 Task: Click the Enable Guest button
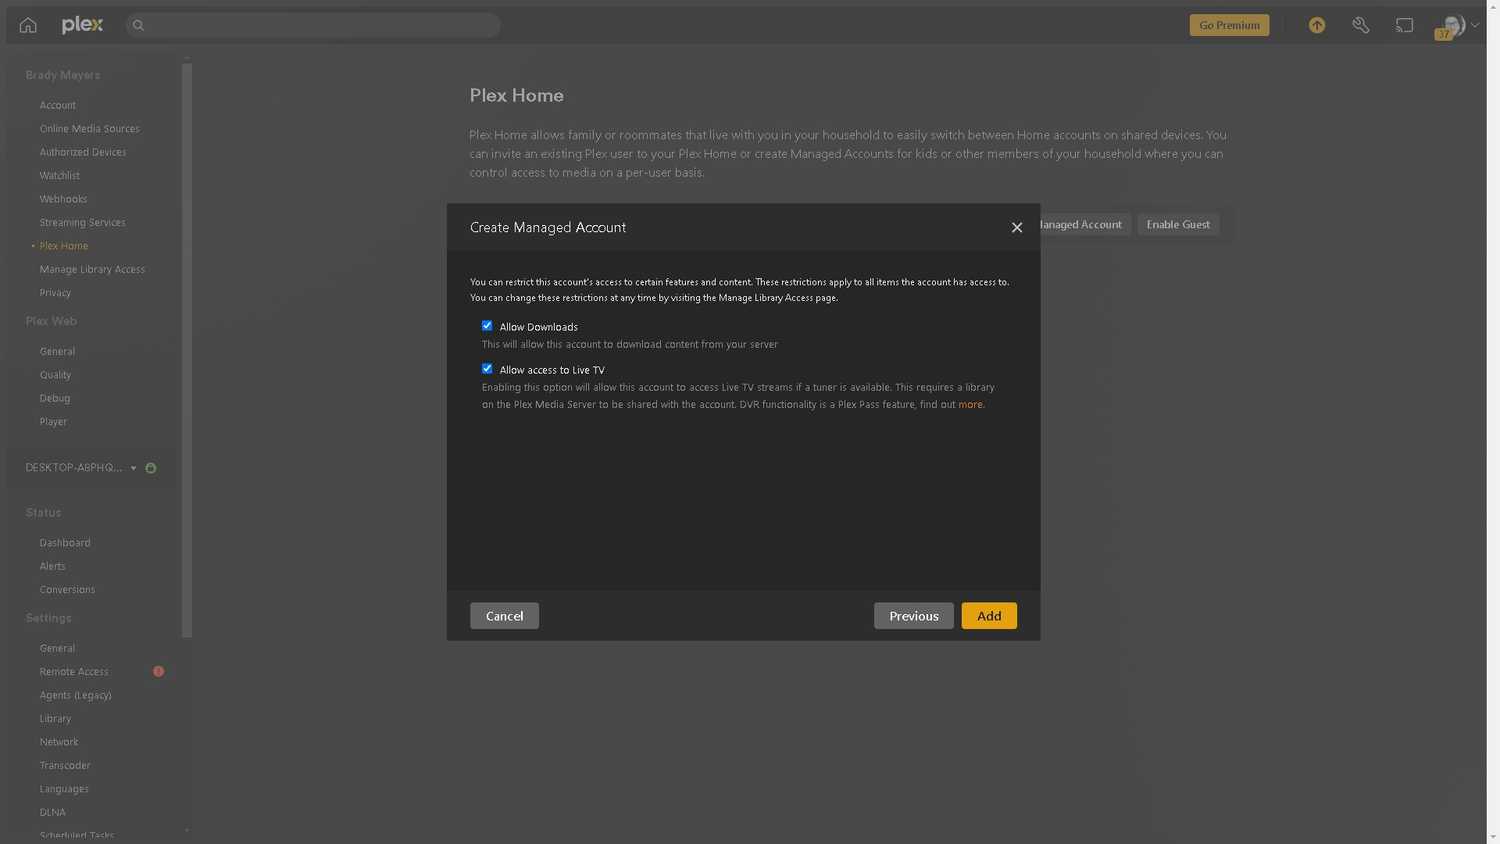[x=1178, y=224]
